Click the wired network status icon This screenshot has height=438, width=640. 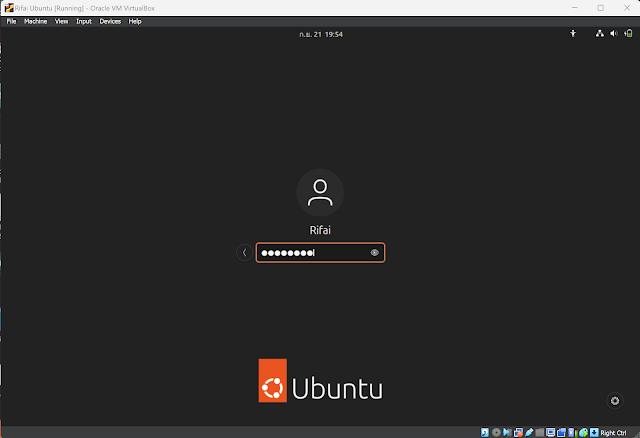pyautogui.click(x=600, y=34)
